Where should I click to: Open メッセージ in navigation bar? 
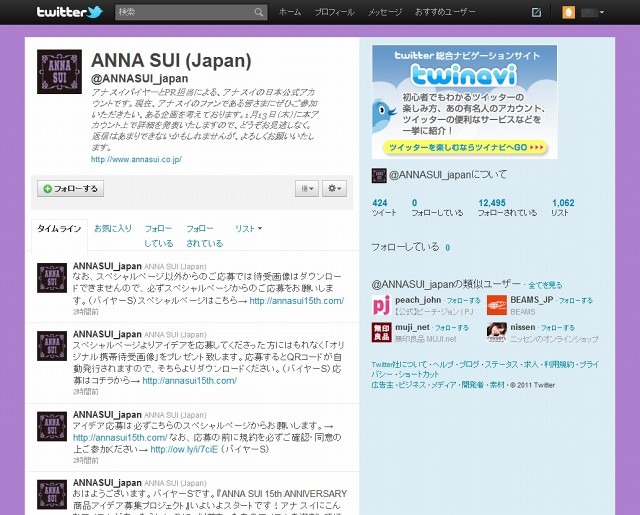(385, 12)
